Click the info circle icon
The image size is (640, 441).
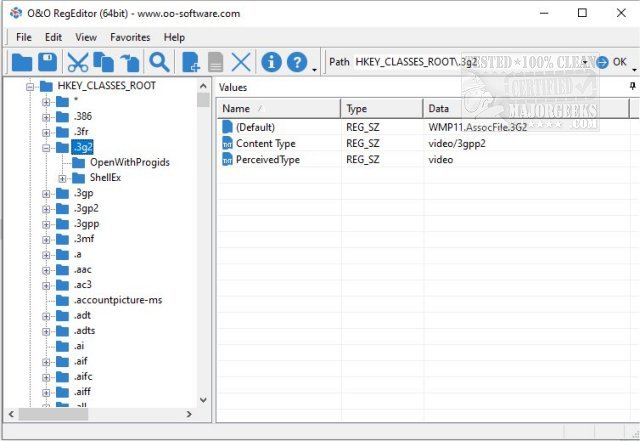coord(271,62)
